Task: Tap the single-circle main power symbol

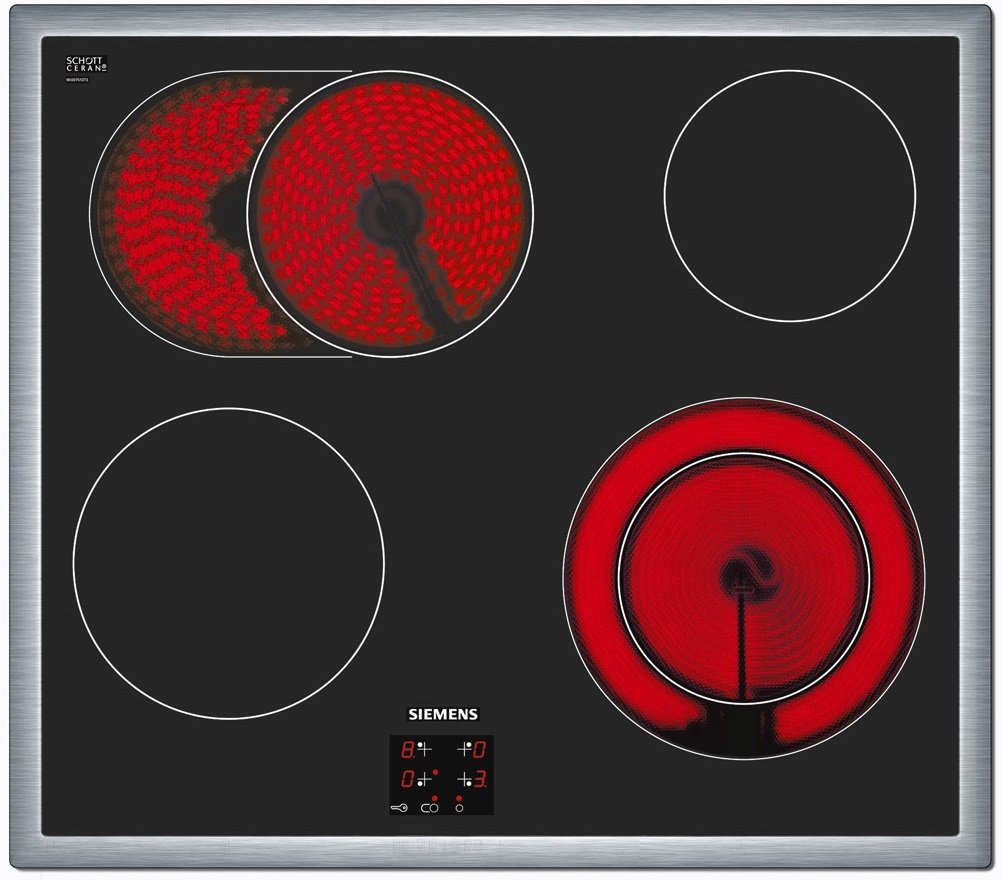Action: (459, 807)
